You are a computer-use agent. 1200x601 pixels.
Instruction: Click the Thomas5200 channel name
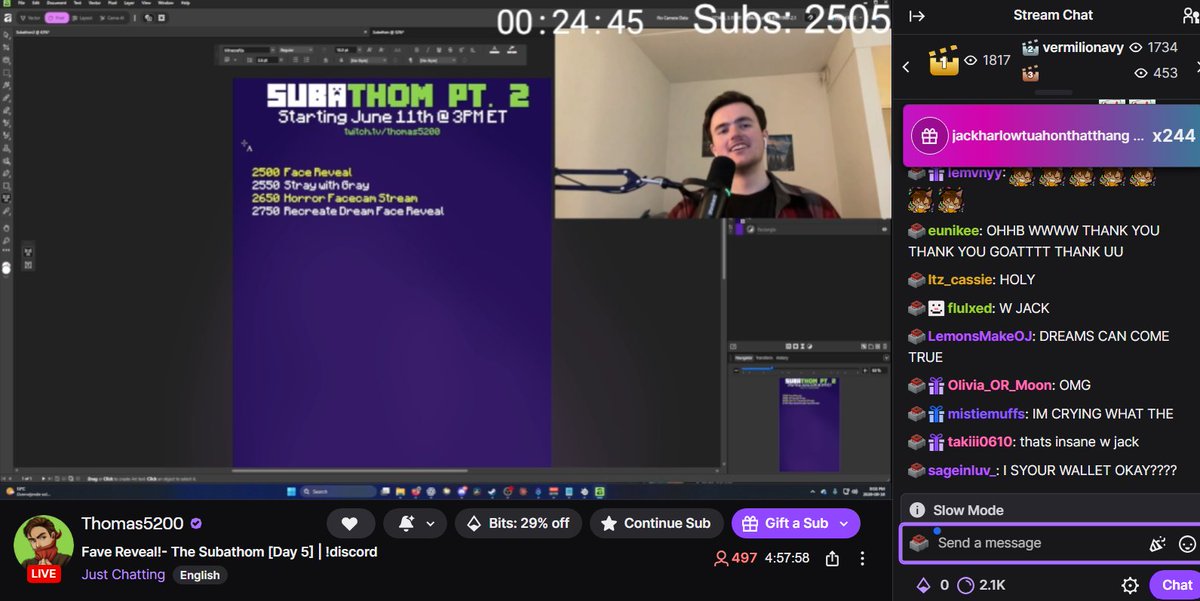tap(133, 524)
